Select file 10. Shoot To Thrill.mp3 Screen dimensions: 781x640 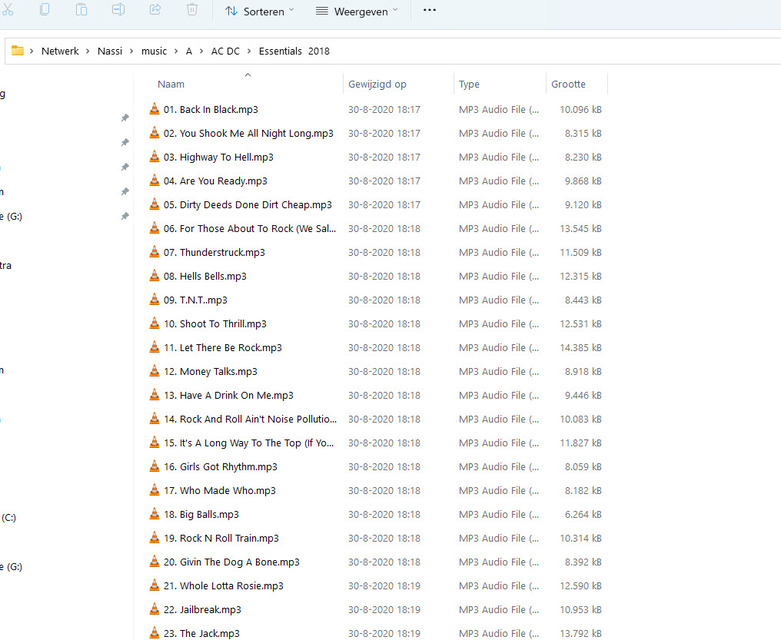coord(215,324)
